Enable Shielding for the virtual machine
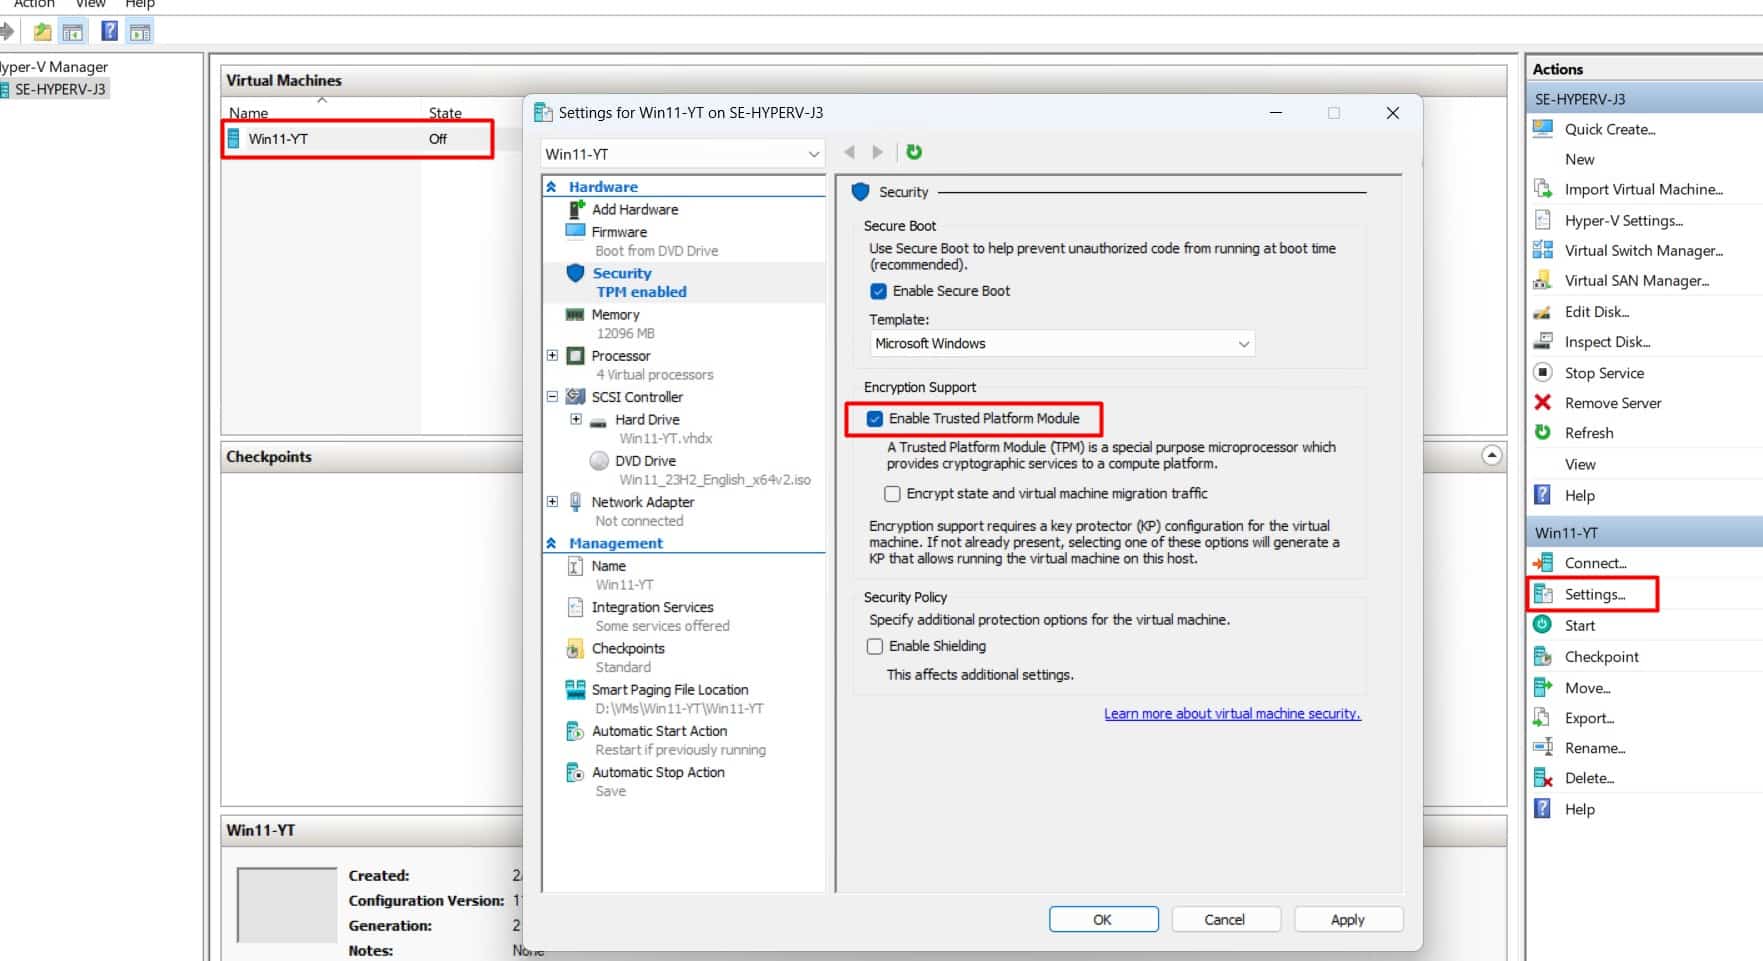Screen dimensions: 1763x961 coord(875,646)
